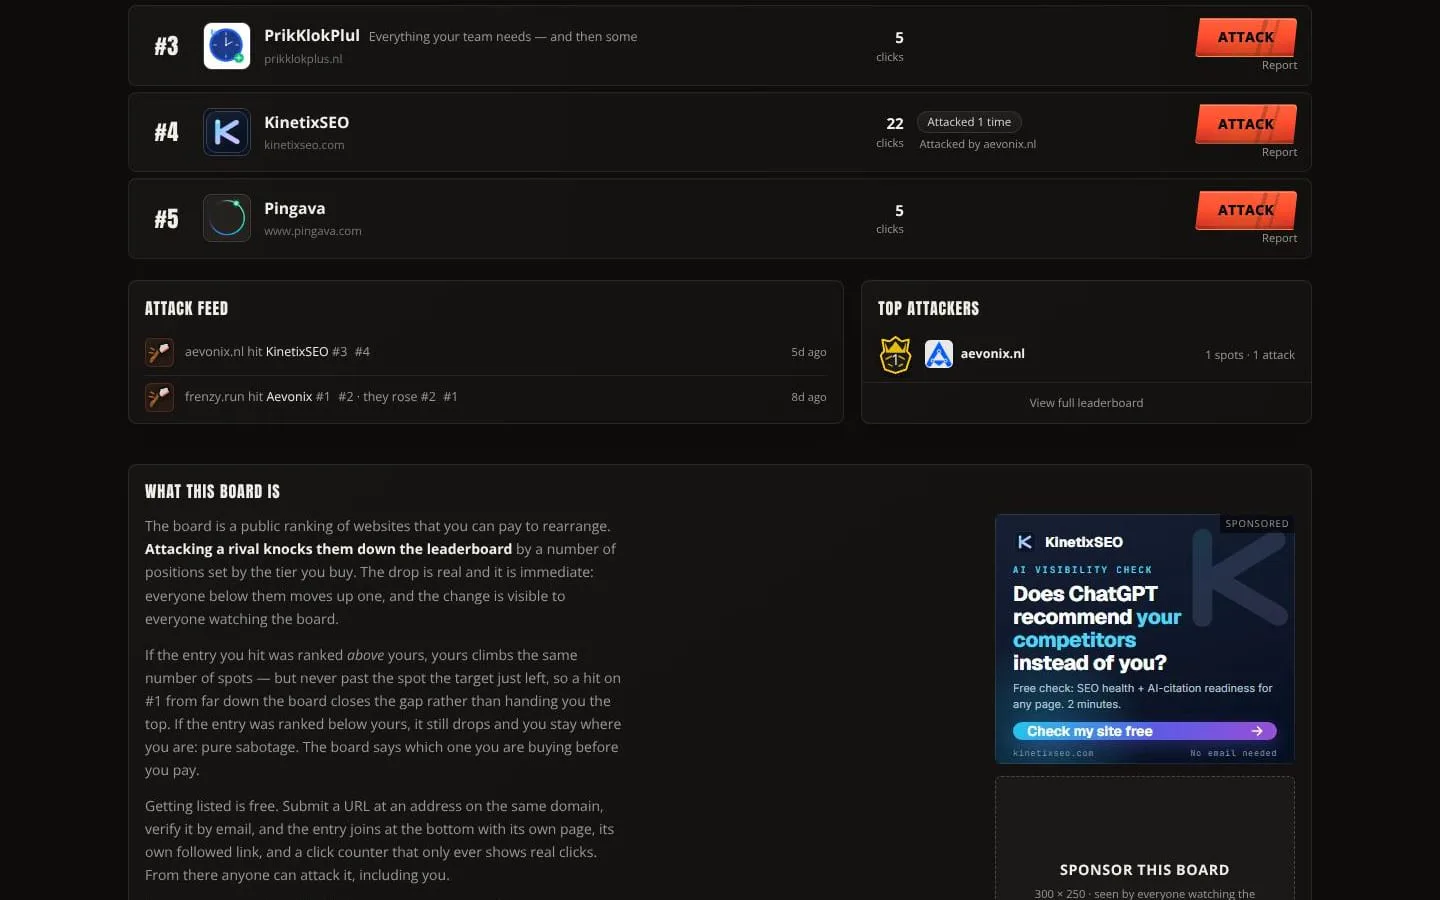Click the 5d ago timestamp

(809, 352)
